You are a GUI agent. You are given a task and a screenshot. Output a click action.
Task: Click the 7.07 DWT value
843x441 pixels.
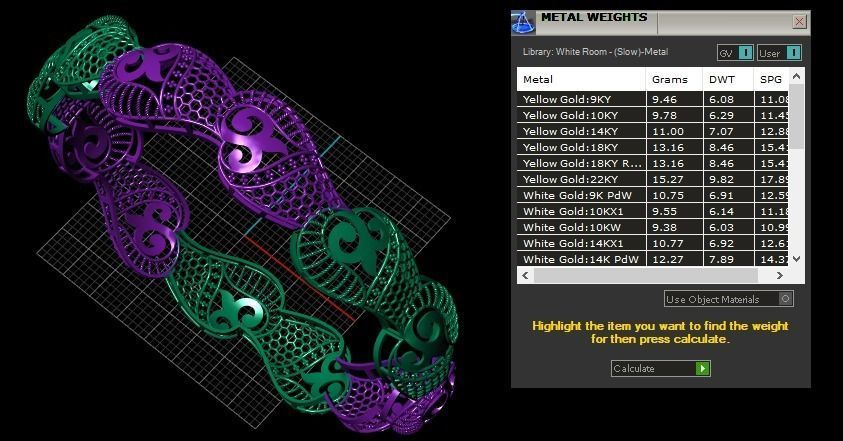(x=721, y=131)
